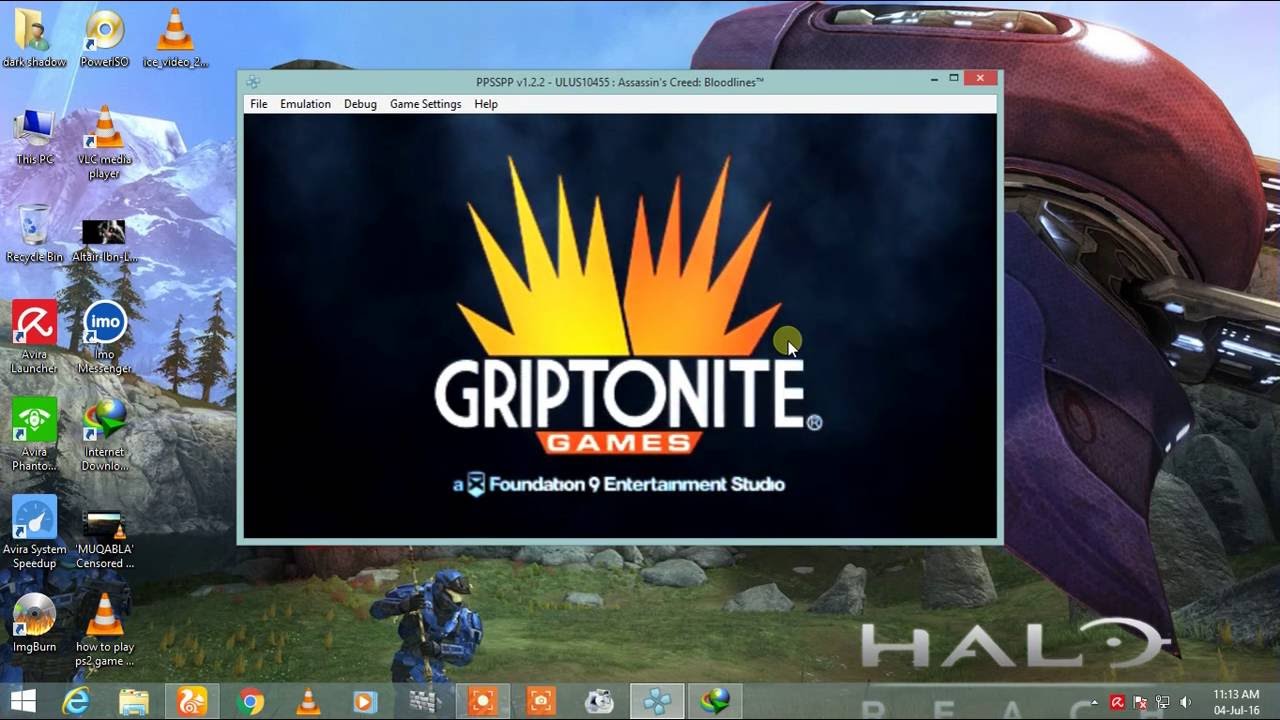Screen dimensions: 1280x720
Task: Switch to UC Browser on taskbar
Action: (x=191, y=702)
